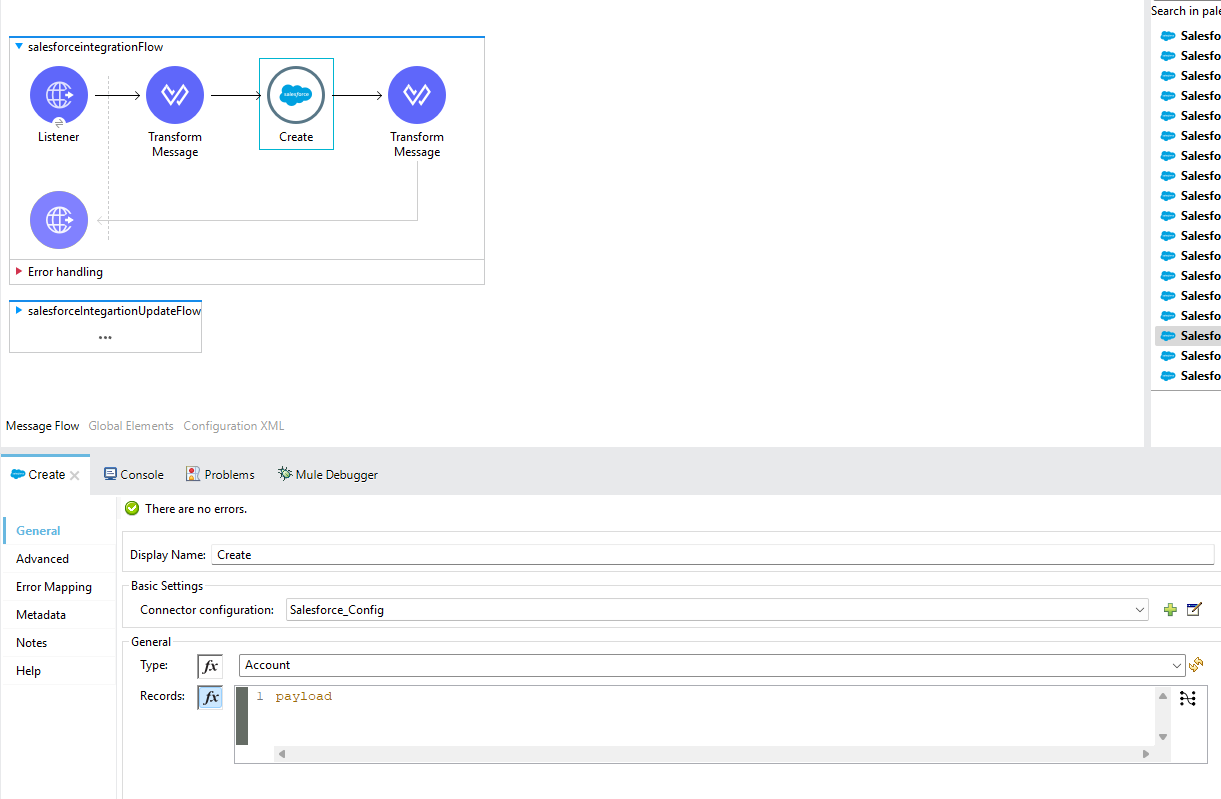Open the Metadata section
This screenshot has height=799, width=1221.
click(41, 615)
